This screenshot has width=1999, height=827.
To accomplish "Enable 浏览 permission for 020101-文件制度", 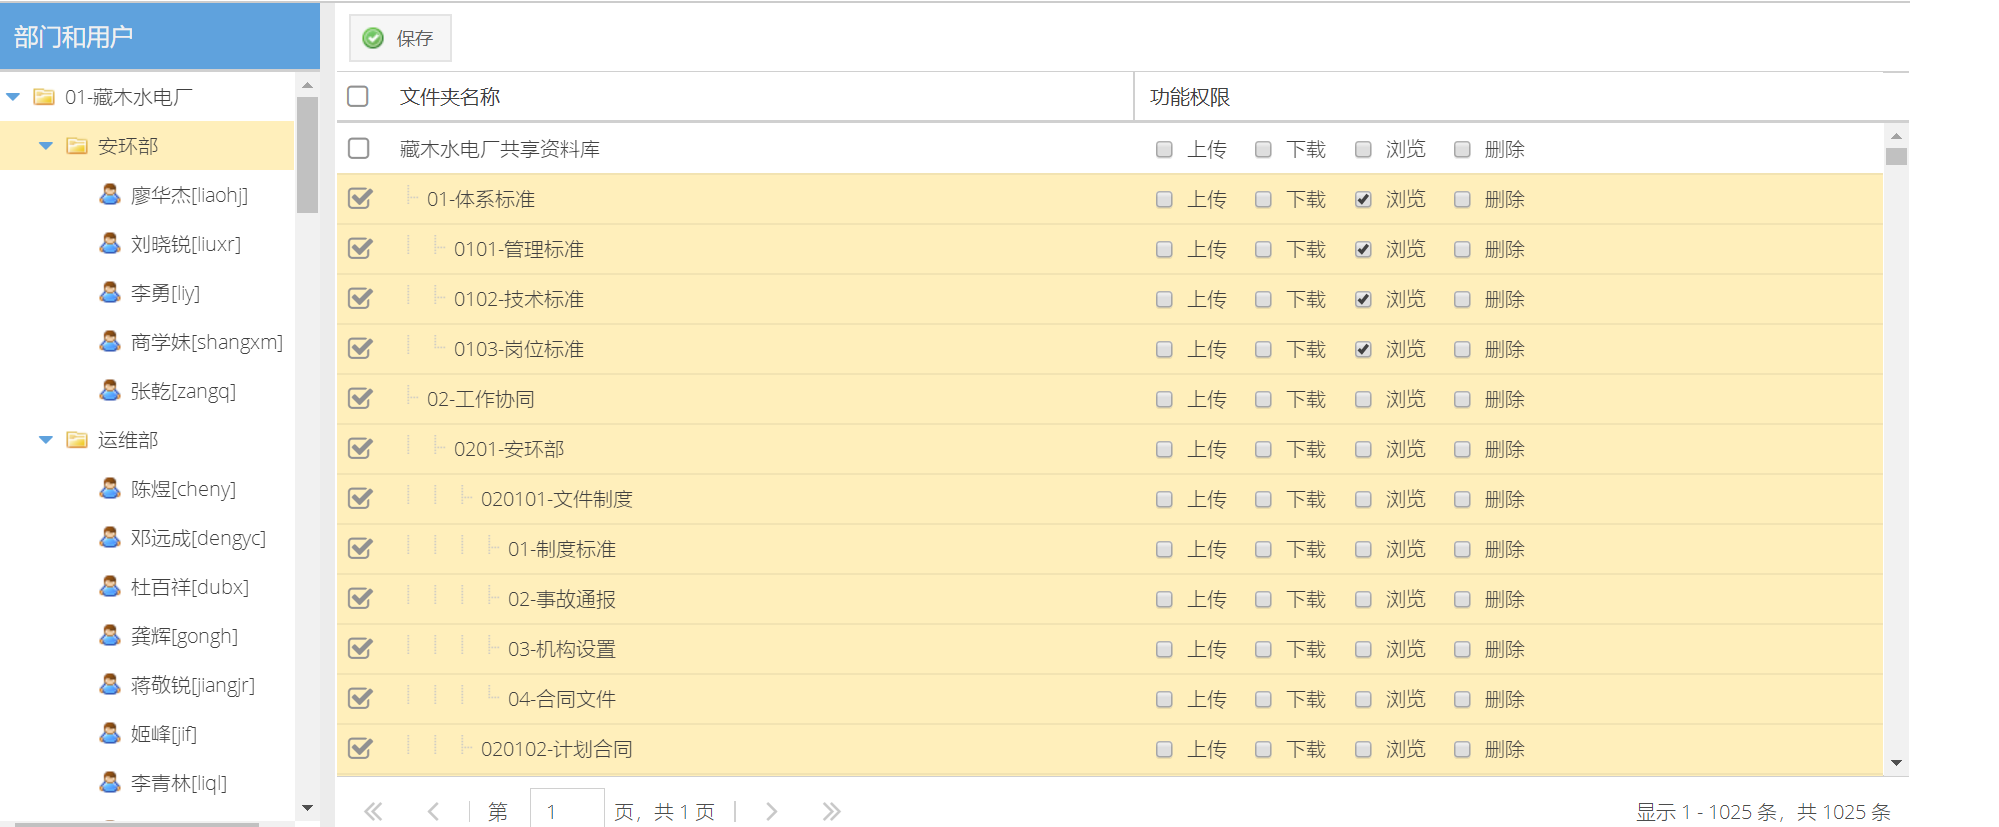I will pos(1363,499).
